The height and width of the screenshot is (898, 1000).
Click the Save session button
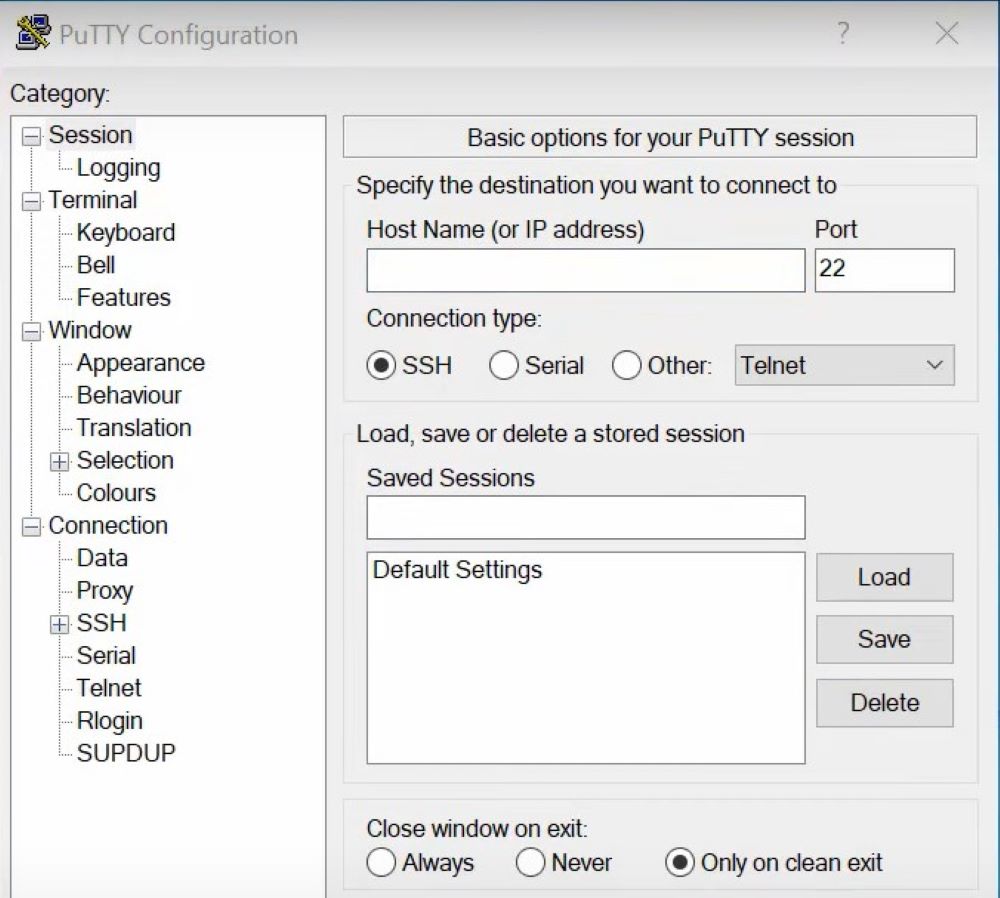884,639
